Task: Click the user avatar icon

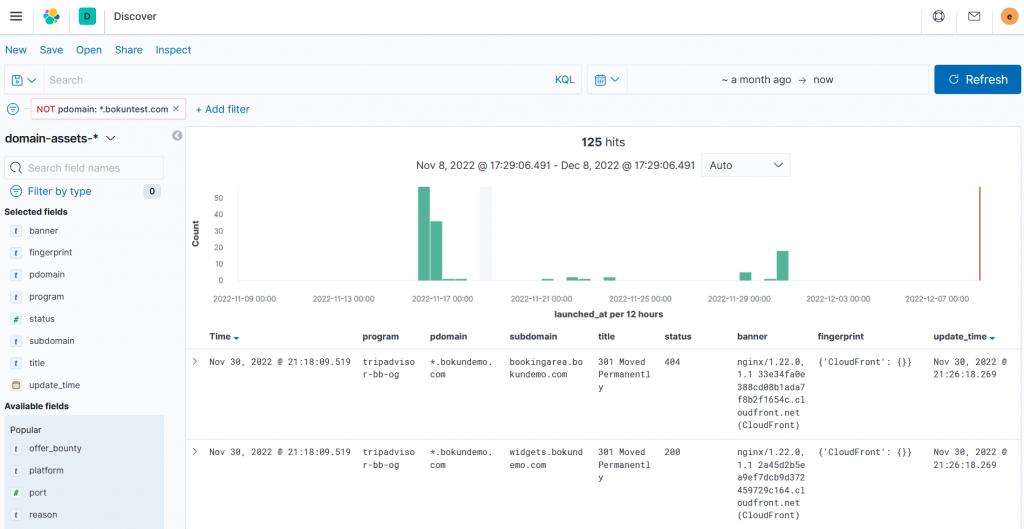Action: 1008,16
